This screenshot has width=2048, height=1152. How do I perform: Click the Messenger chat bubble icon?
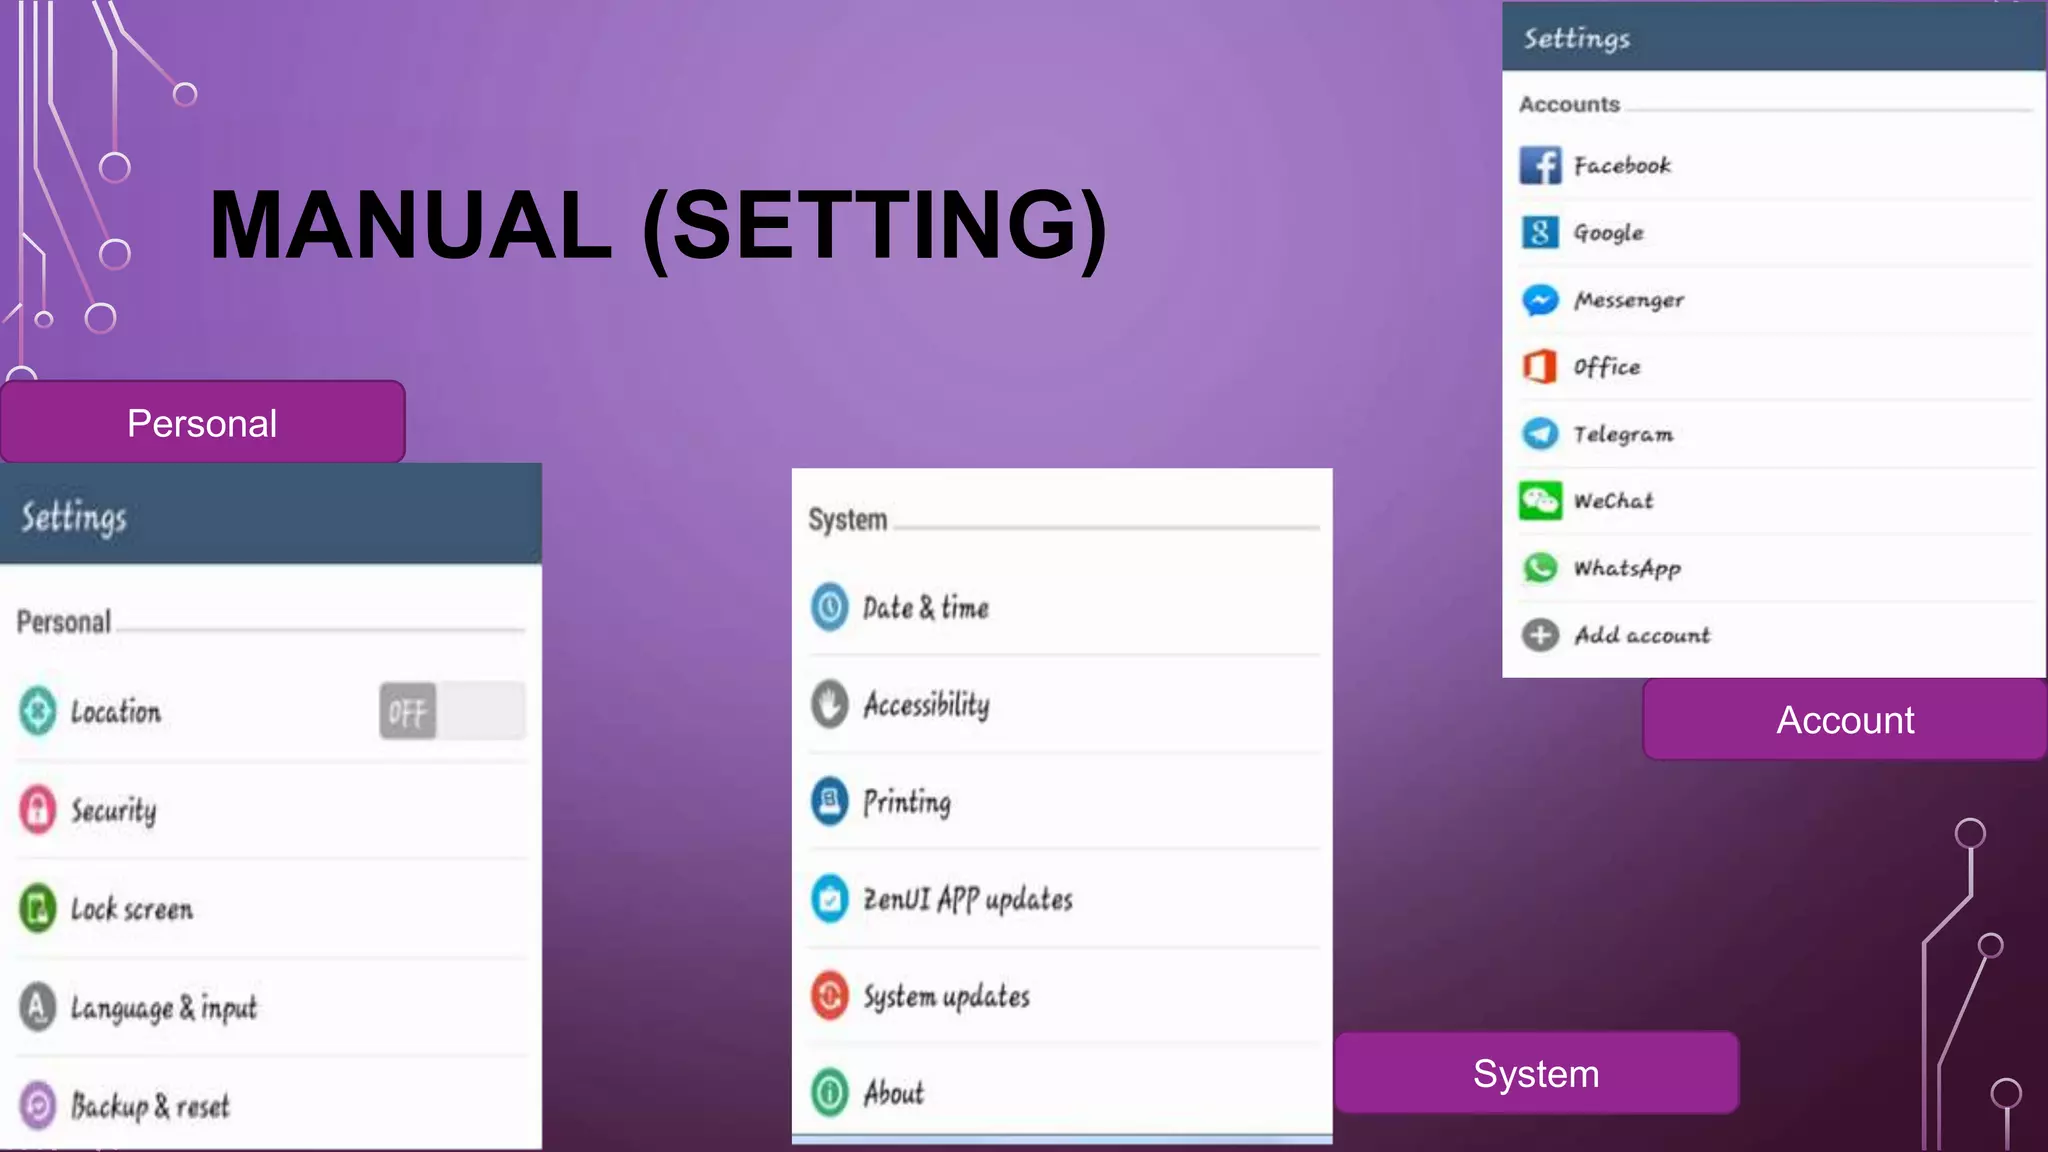pos(1540,300)
